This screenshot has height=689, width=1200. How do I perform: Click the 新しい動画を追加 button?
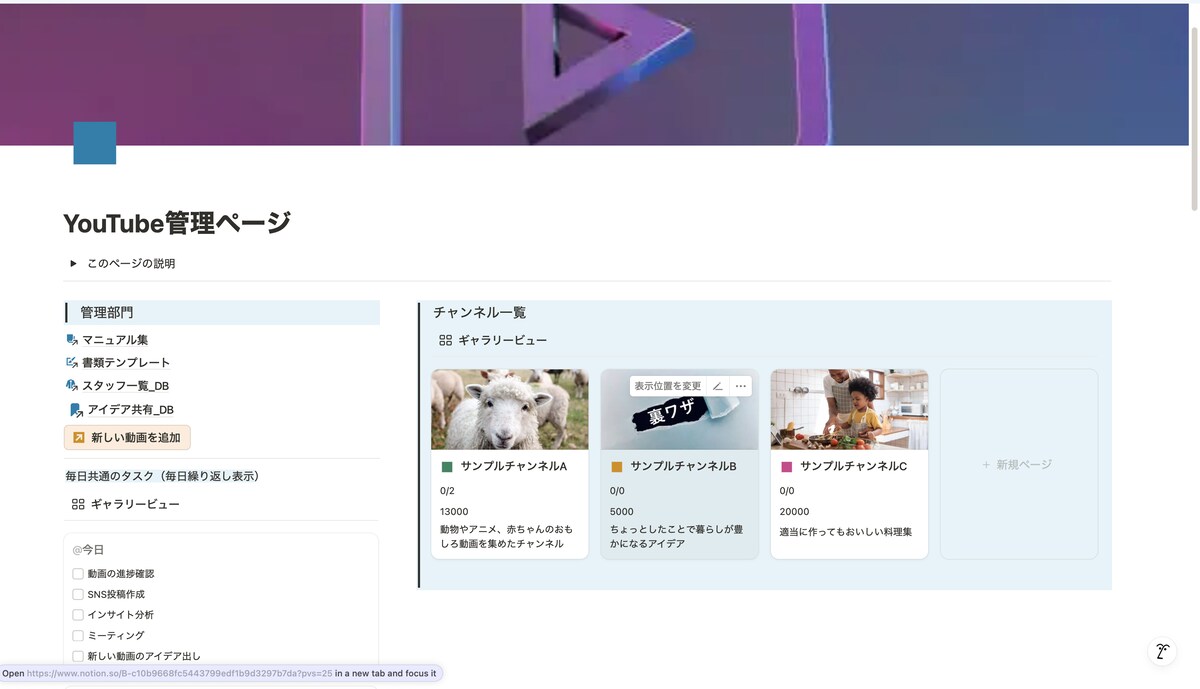coord(127,437)
